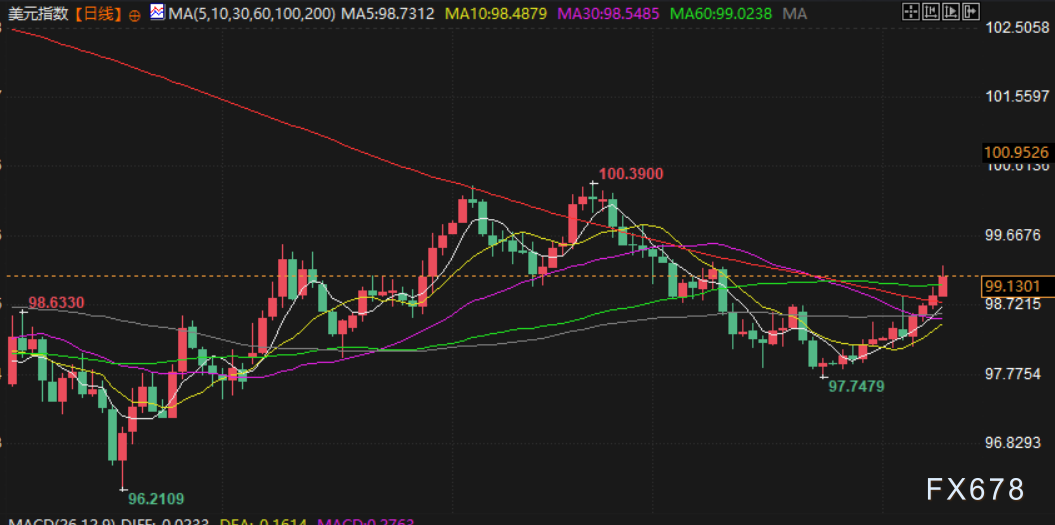Click the truncated gray MA legend label
The height and width of the screenshot is (525, 1055).
795,14
